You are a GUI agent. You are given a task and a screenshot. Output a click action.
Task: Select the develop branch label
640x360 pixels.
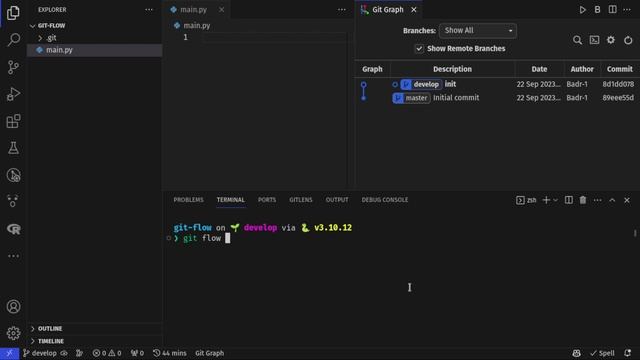pos(421,84)
